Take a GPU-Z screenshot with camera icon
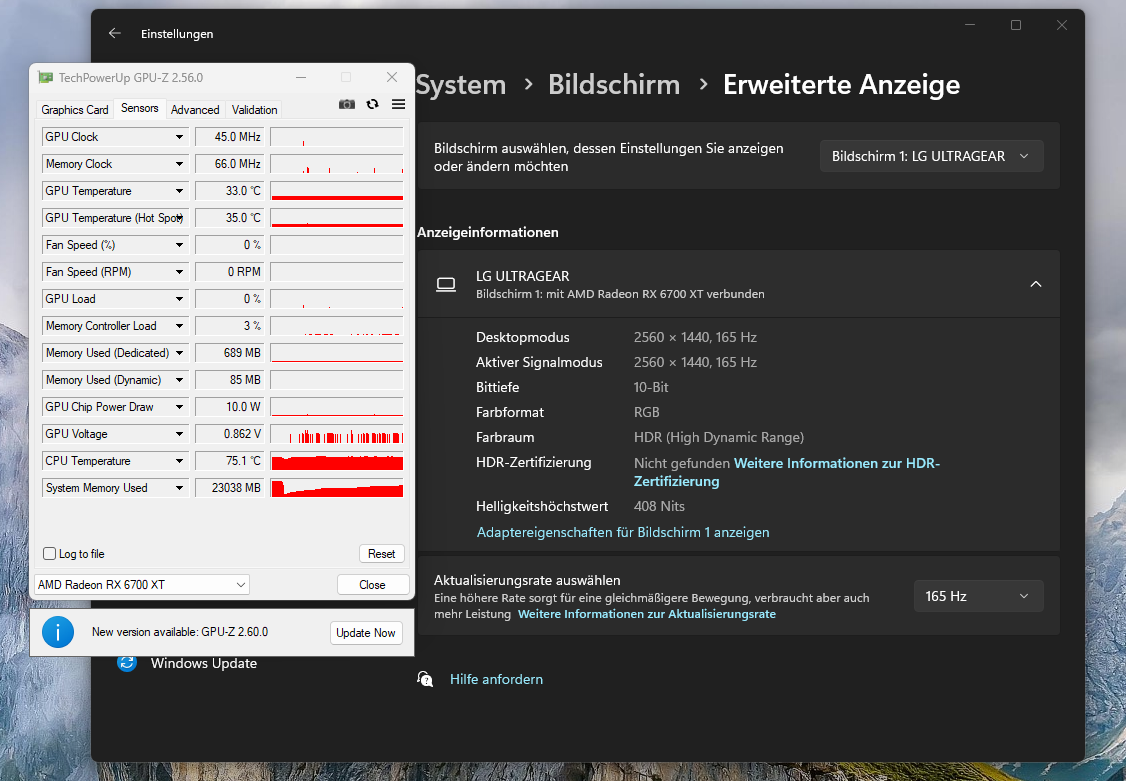This screenshot has height=781, width=1126. click(347, 105)
